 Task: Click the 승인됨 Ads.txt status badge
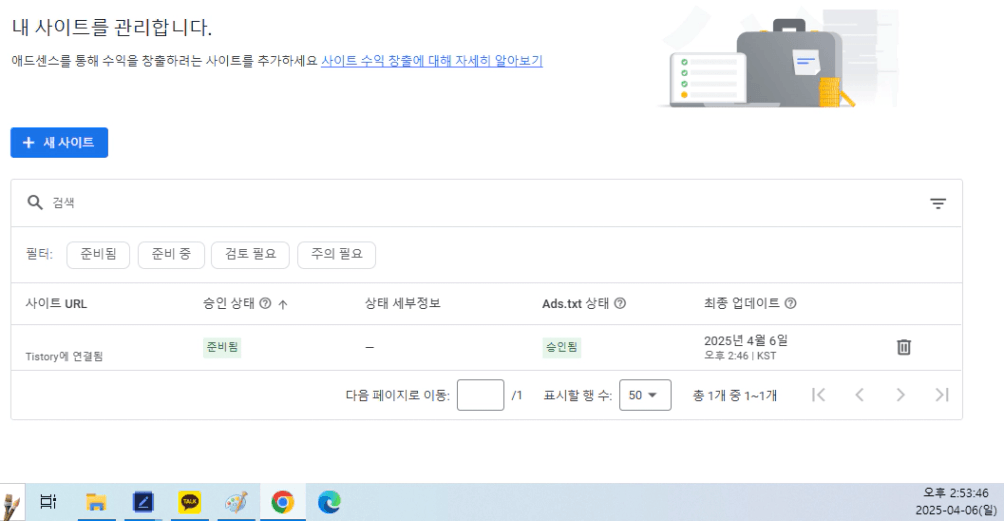(562, 347)
